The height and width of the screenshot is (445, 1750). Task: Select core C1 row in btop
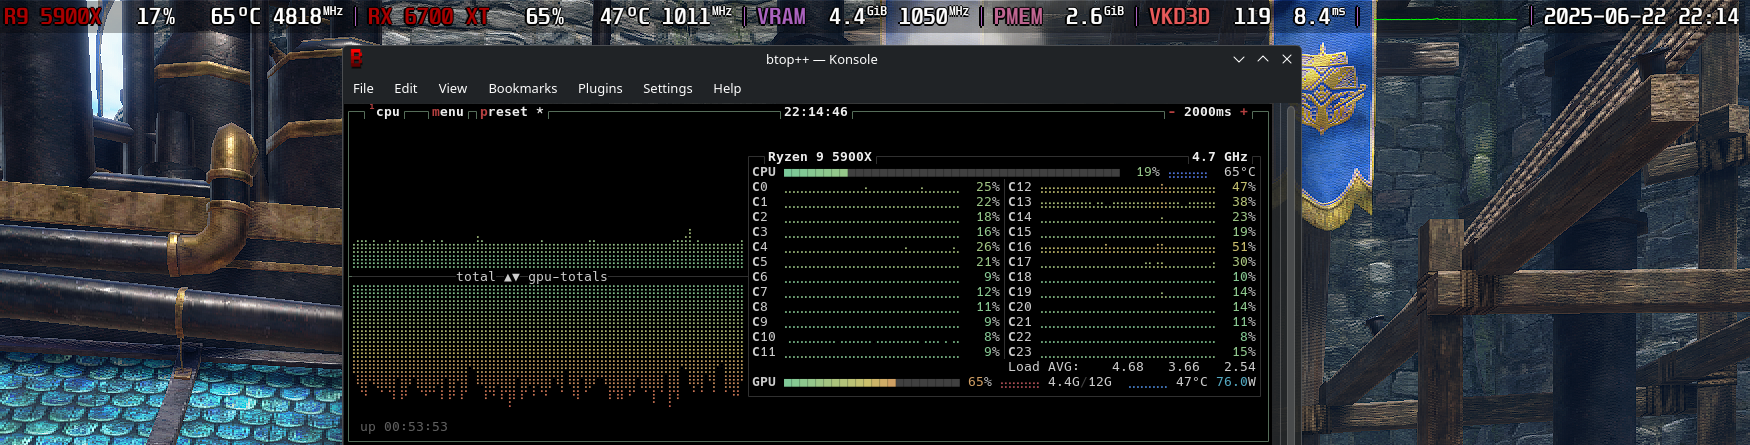pyautogui.click(x=876, y=202)
